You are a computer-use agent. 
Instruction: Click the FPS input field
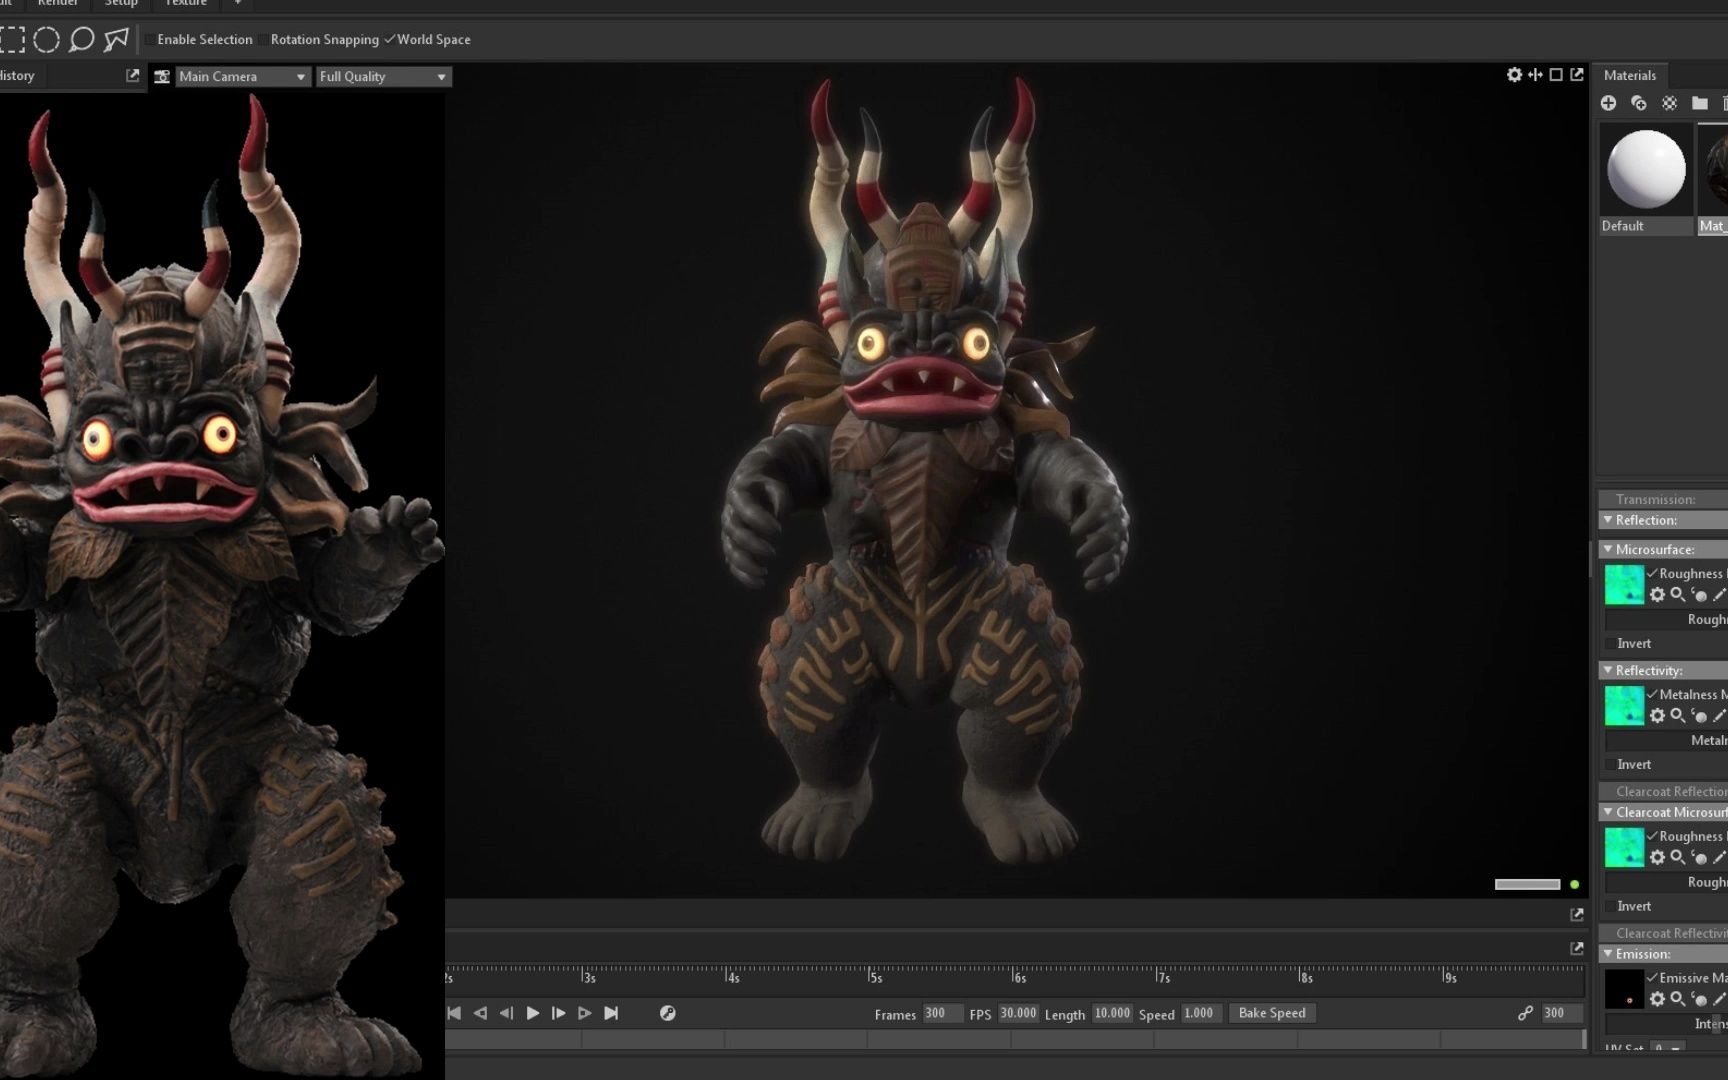click(1018, 1013)
